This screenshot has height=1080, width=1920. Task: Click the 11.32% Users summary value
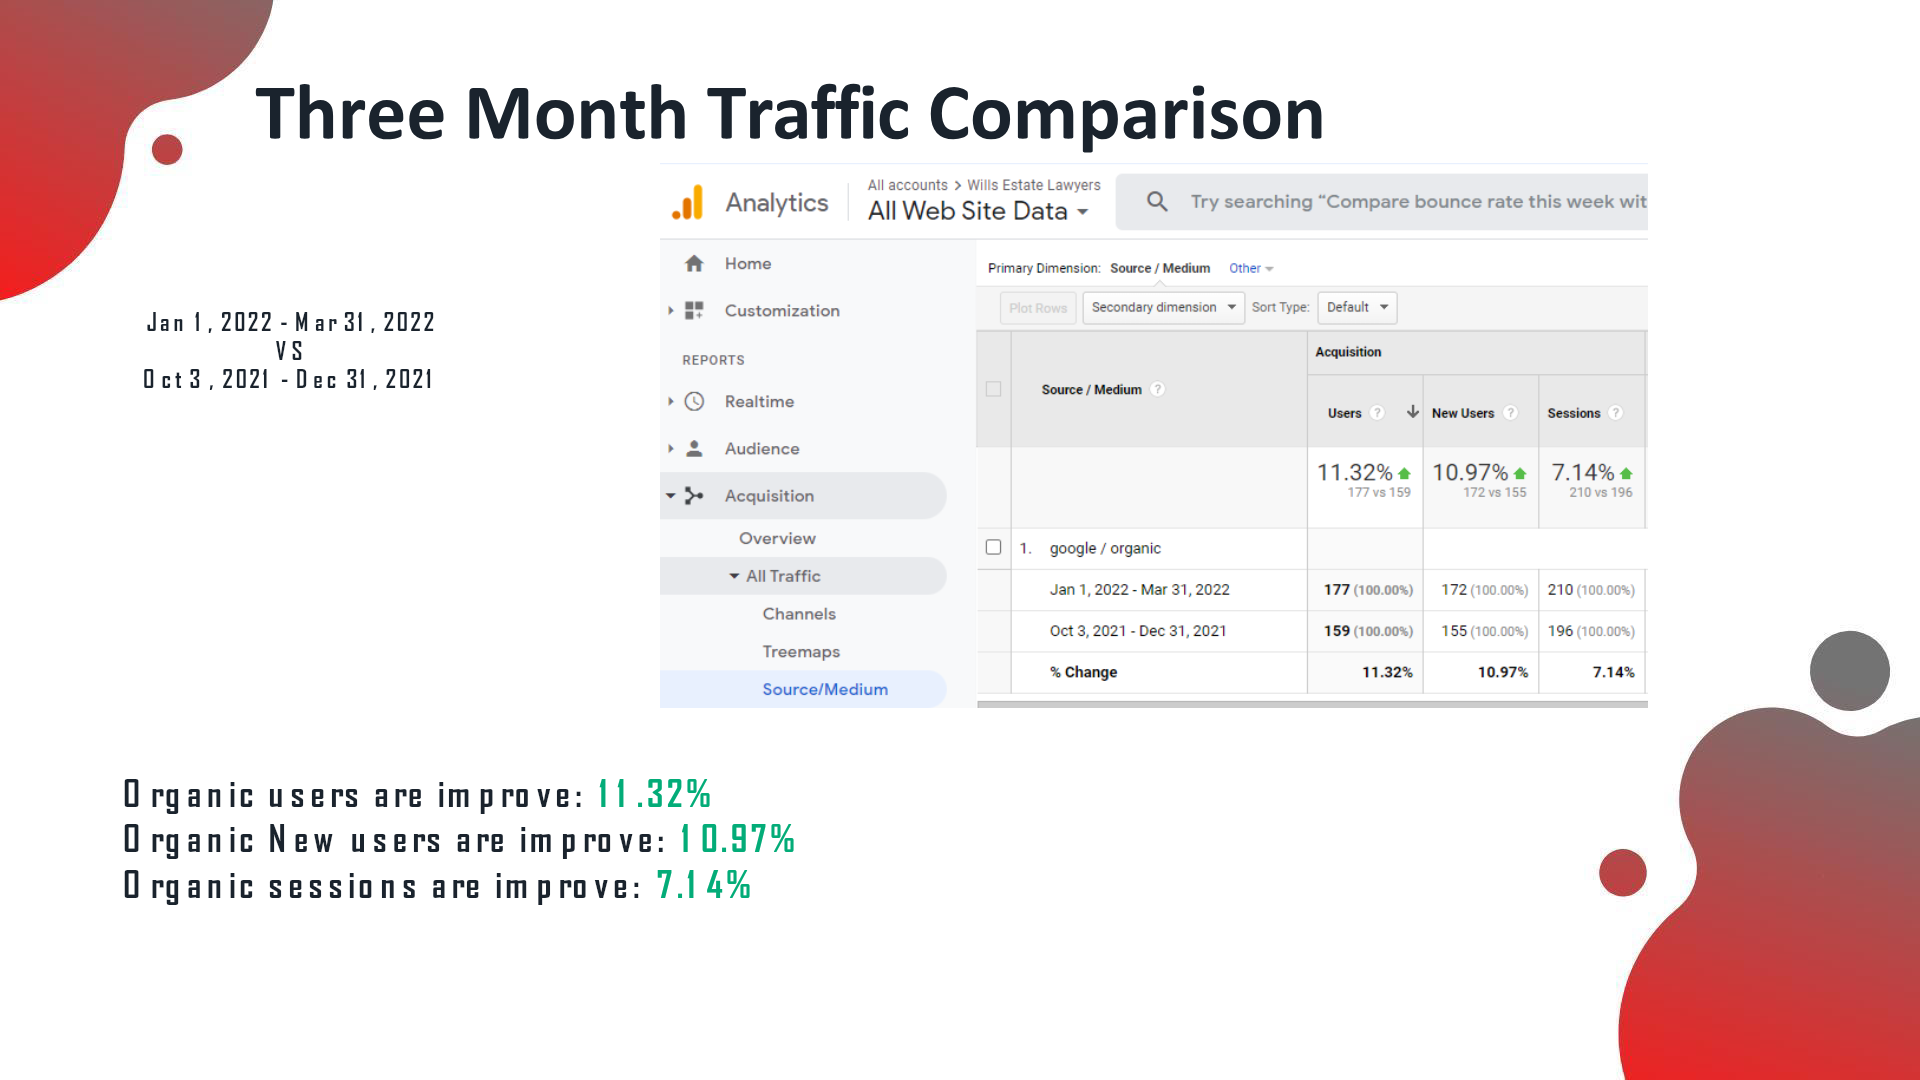(x=1354, y=472)
